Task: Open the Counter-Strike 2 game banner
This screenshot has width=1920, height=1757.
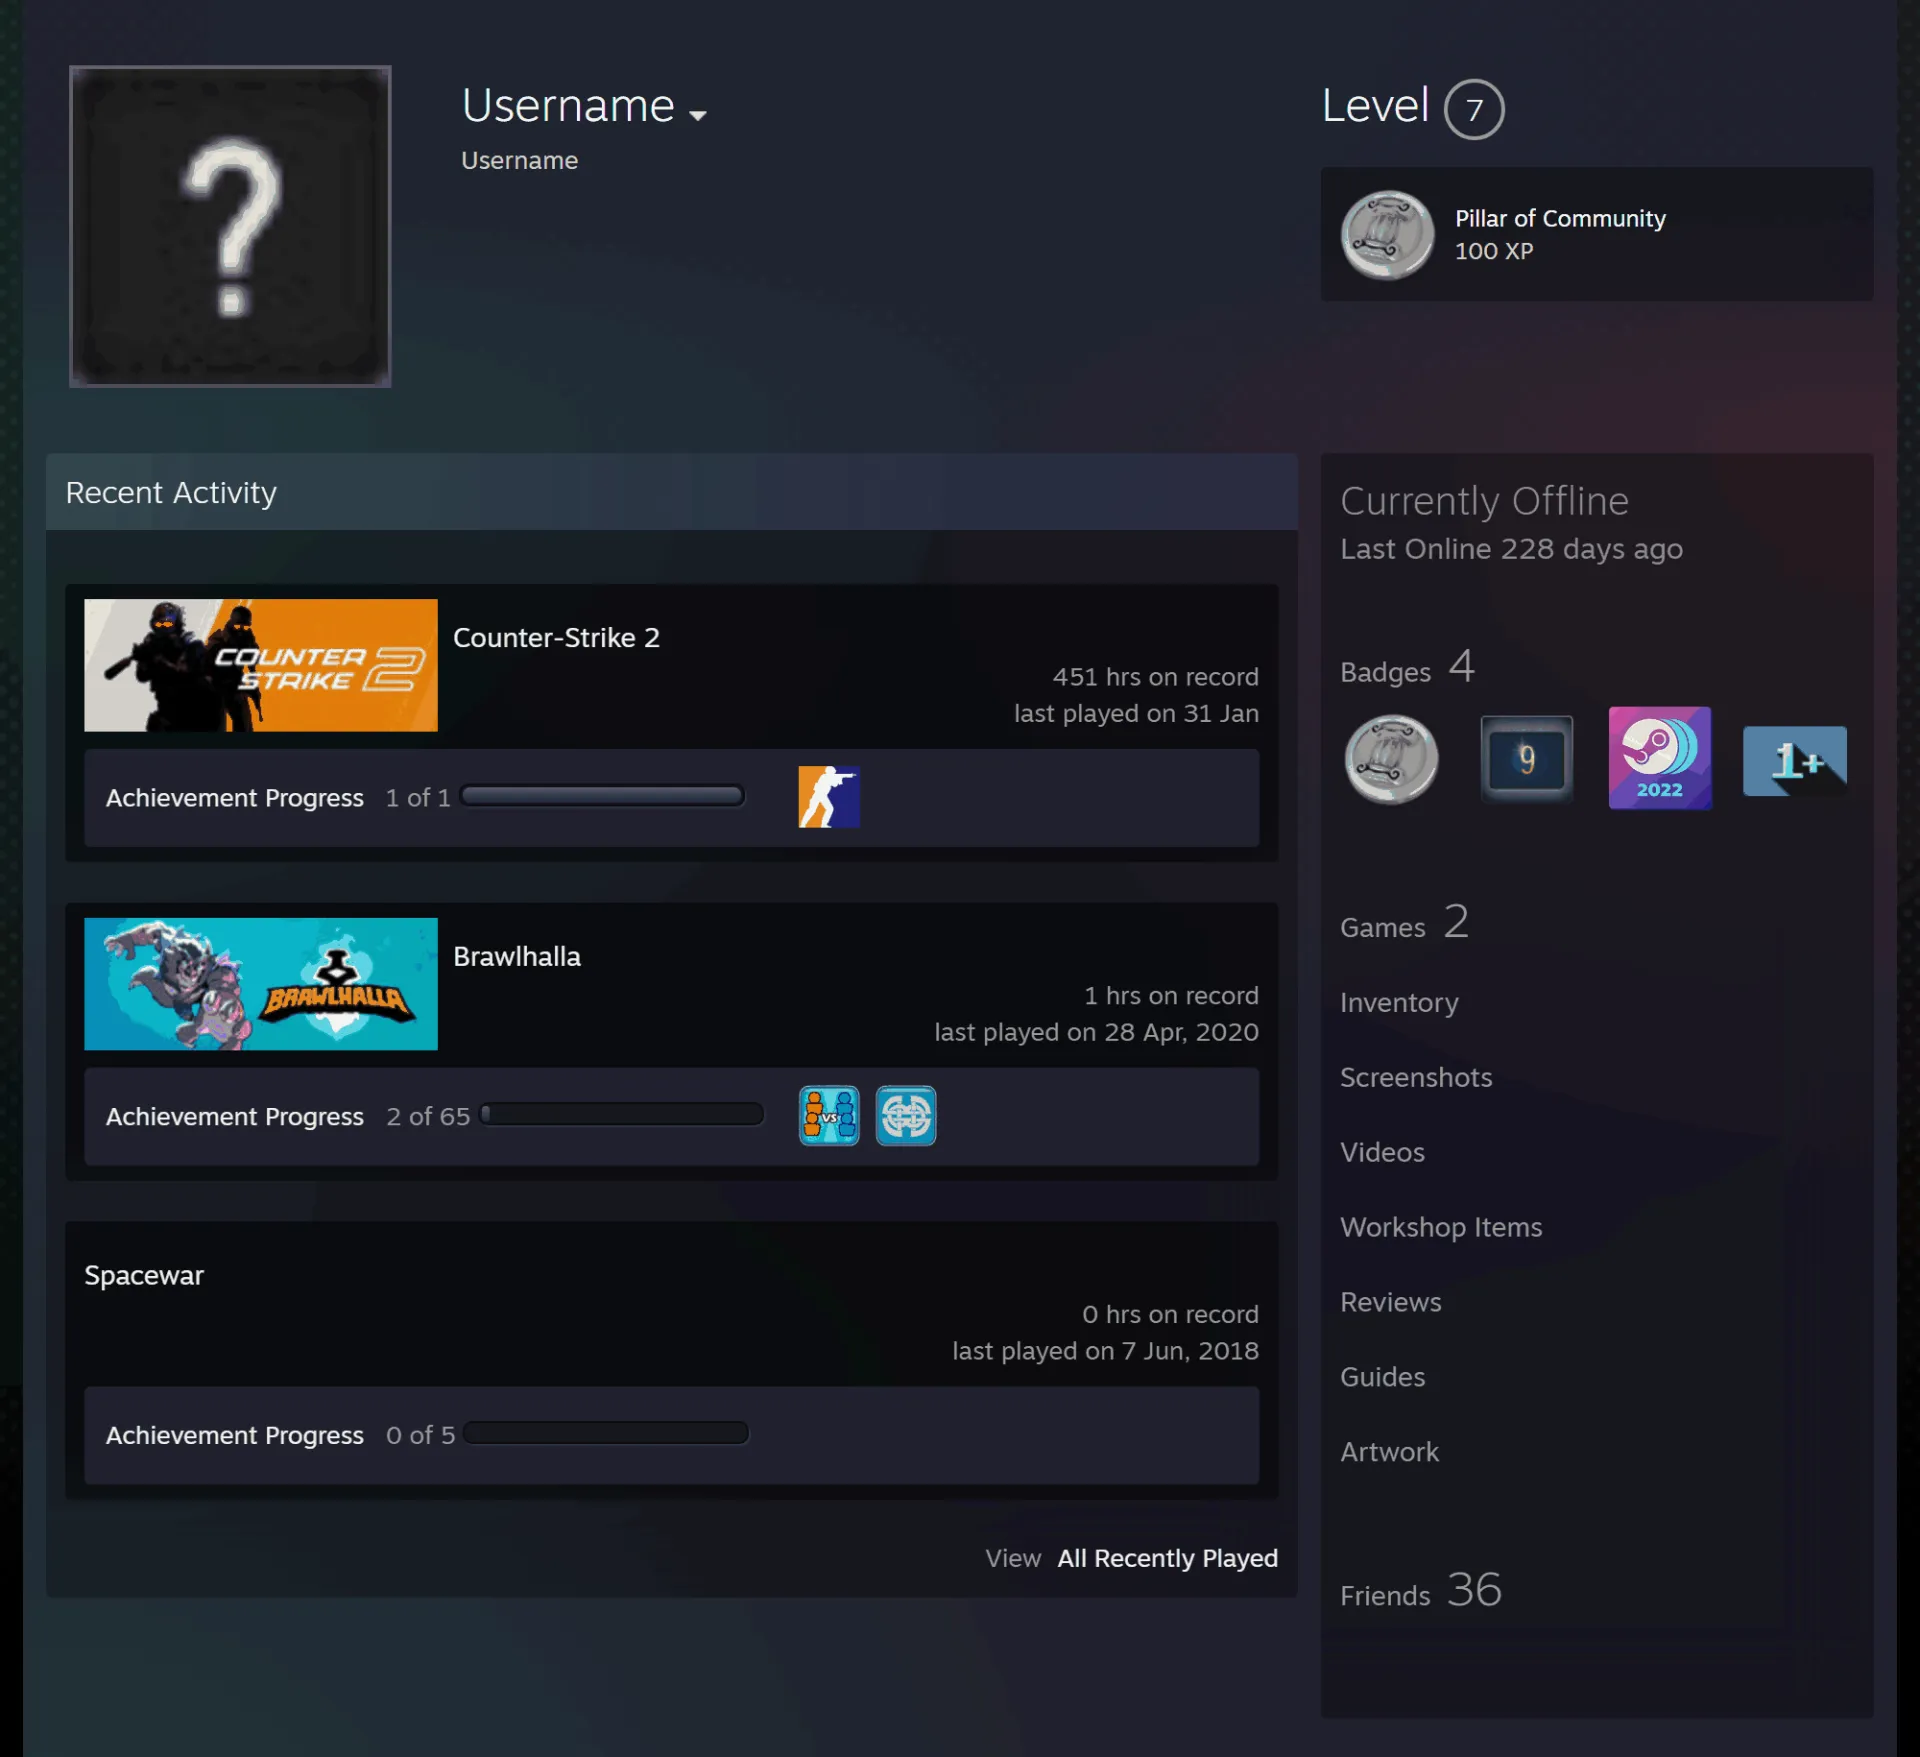Action: tap(261, 665)
